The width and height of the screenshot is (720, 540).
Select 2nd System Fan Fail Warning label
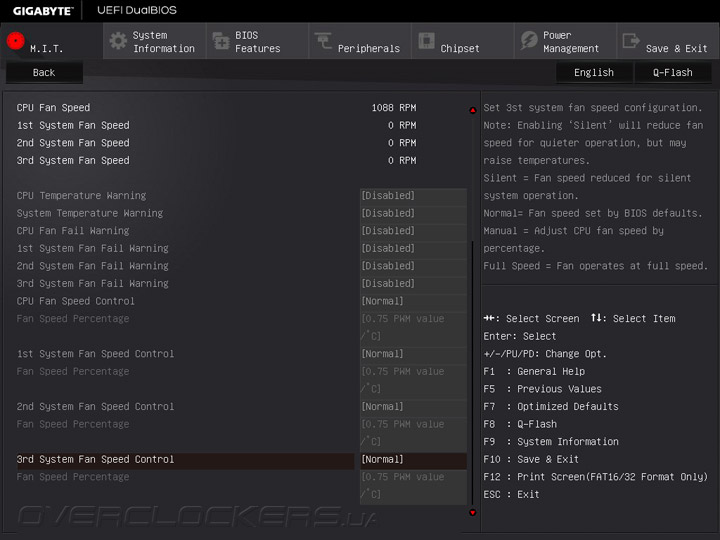(x=93, y=266)
